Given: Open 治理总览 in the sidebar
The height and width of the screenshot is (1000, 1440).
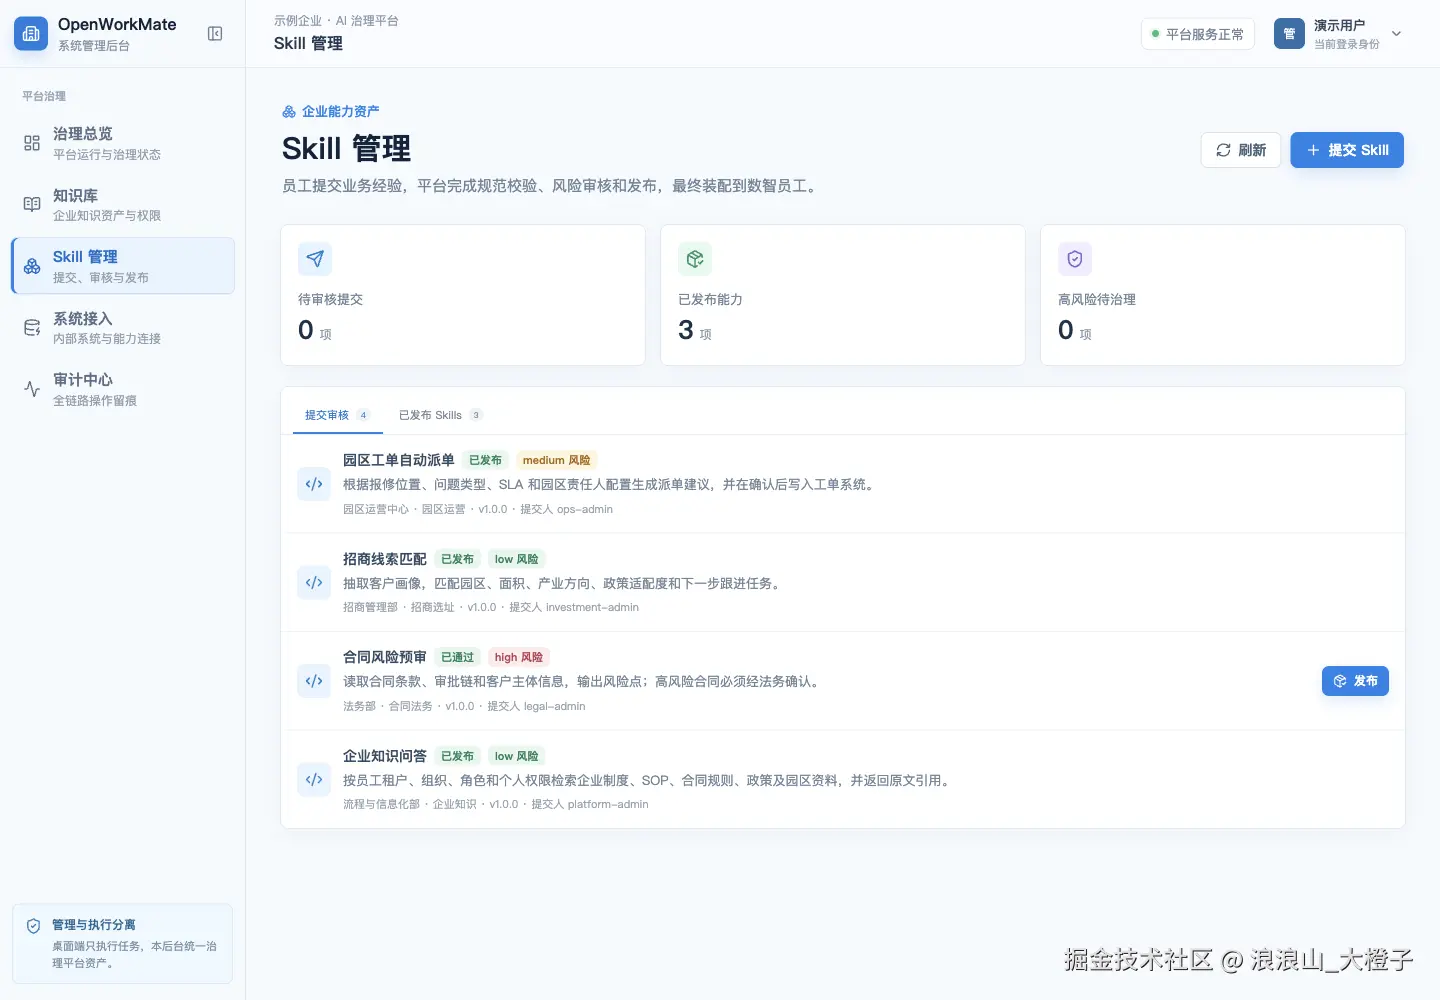Looking at the screenshot, I should pyautogui.click(x=123, y=143).
